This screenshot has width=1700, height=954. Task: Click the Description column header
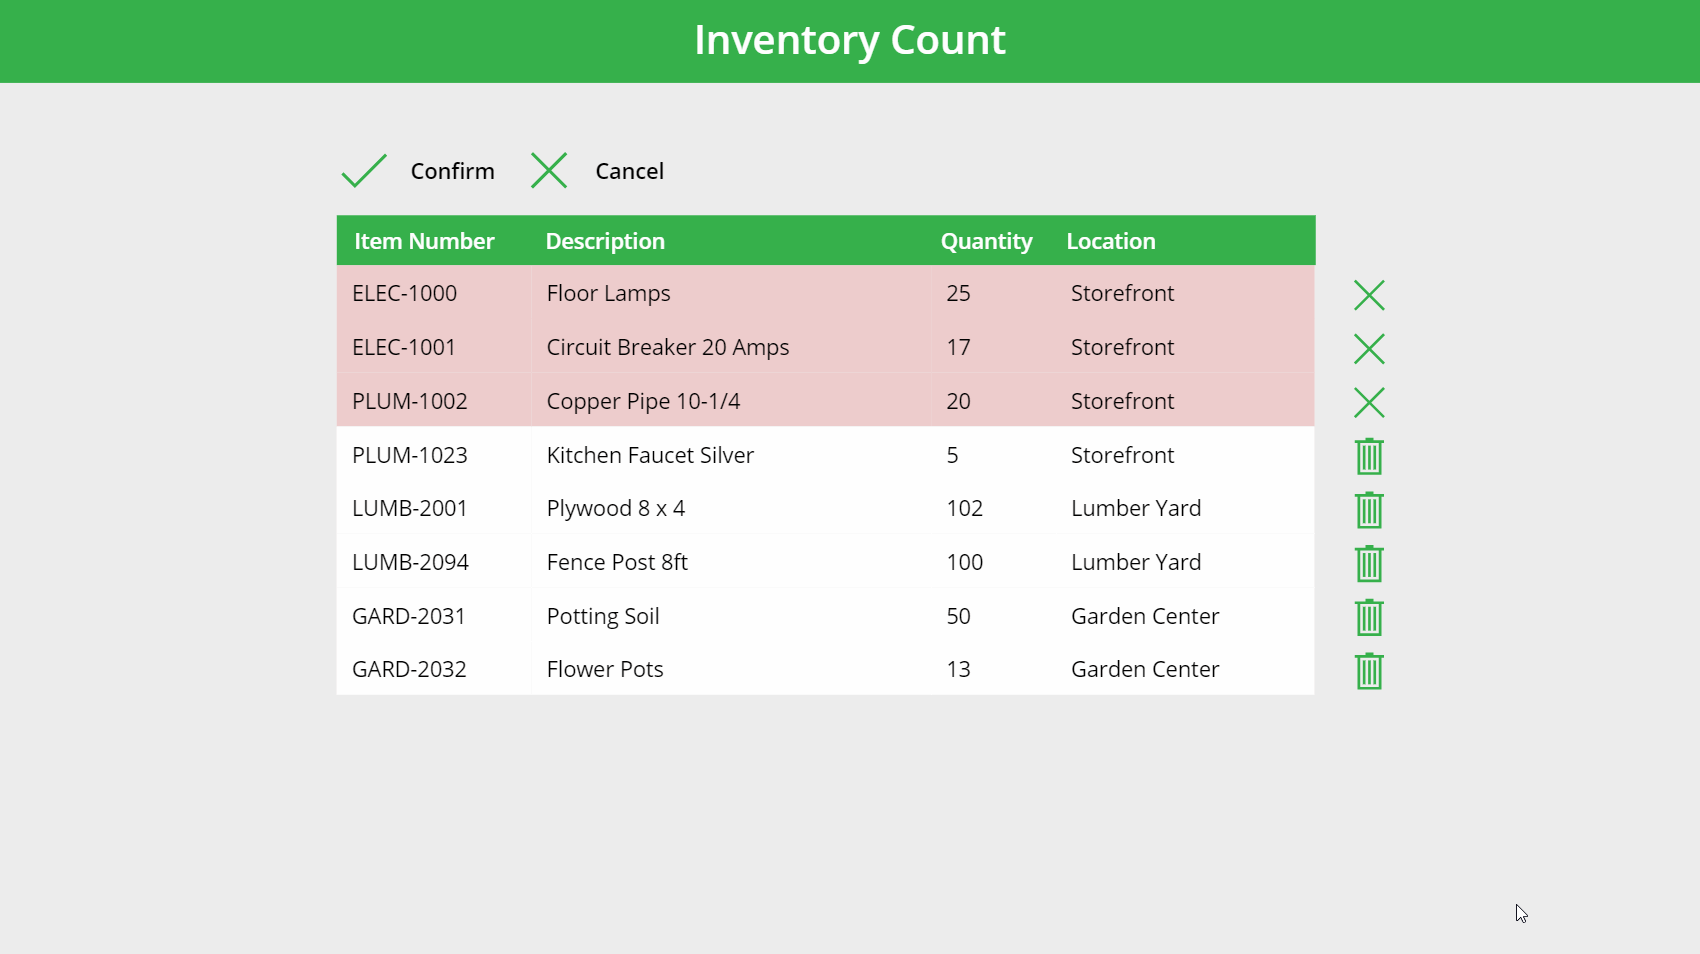[x=605, y=241]
